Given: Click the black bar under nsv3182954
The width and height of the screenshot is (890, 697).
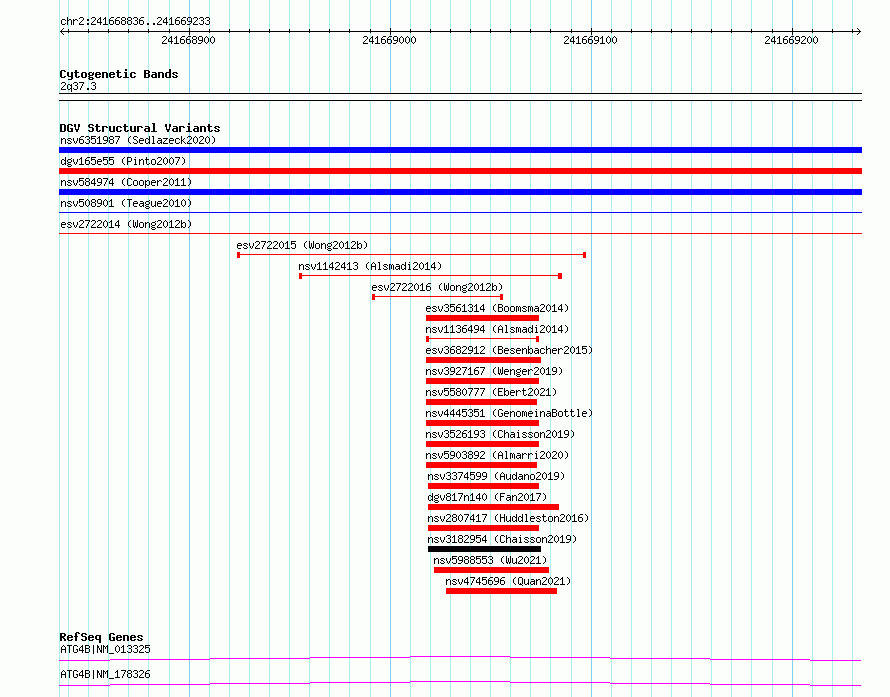Looking at the screenshot, I should (484, 549).
